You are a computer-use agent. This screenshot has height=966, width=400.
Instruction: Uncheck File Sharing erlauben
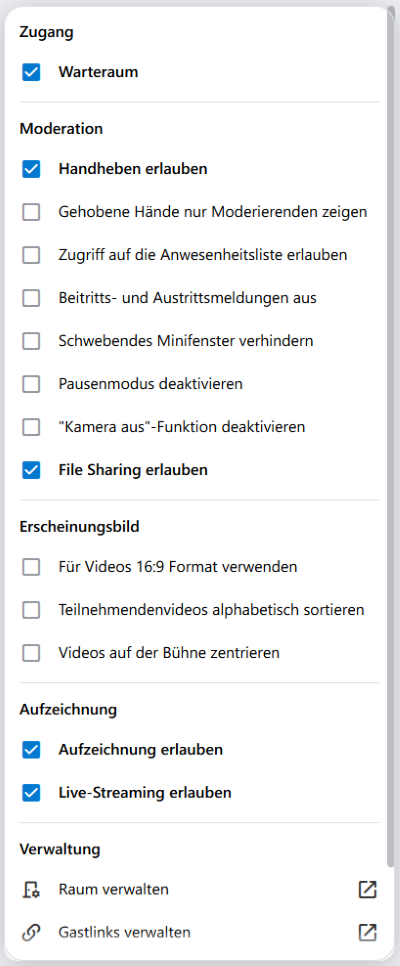pos(31,470)
